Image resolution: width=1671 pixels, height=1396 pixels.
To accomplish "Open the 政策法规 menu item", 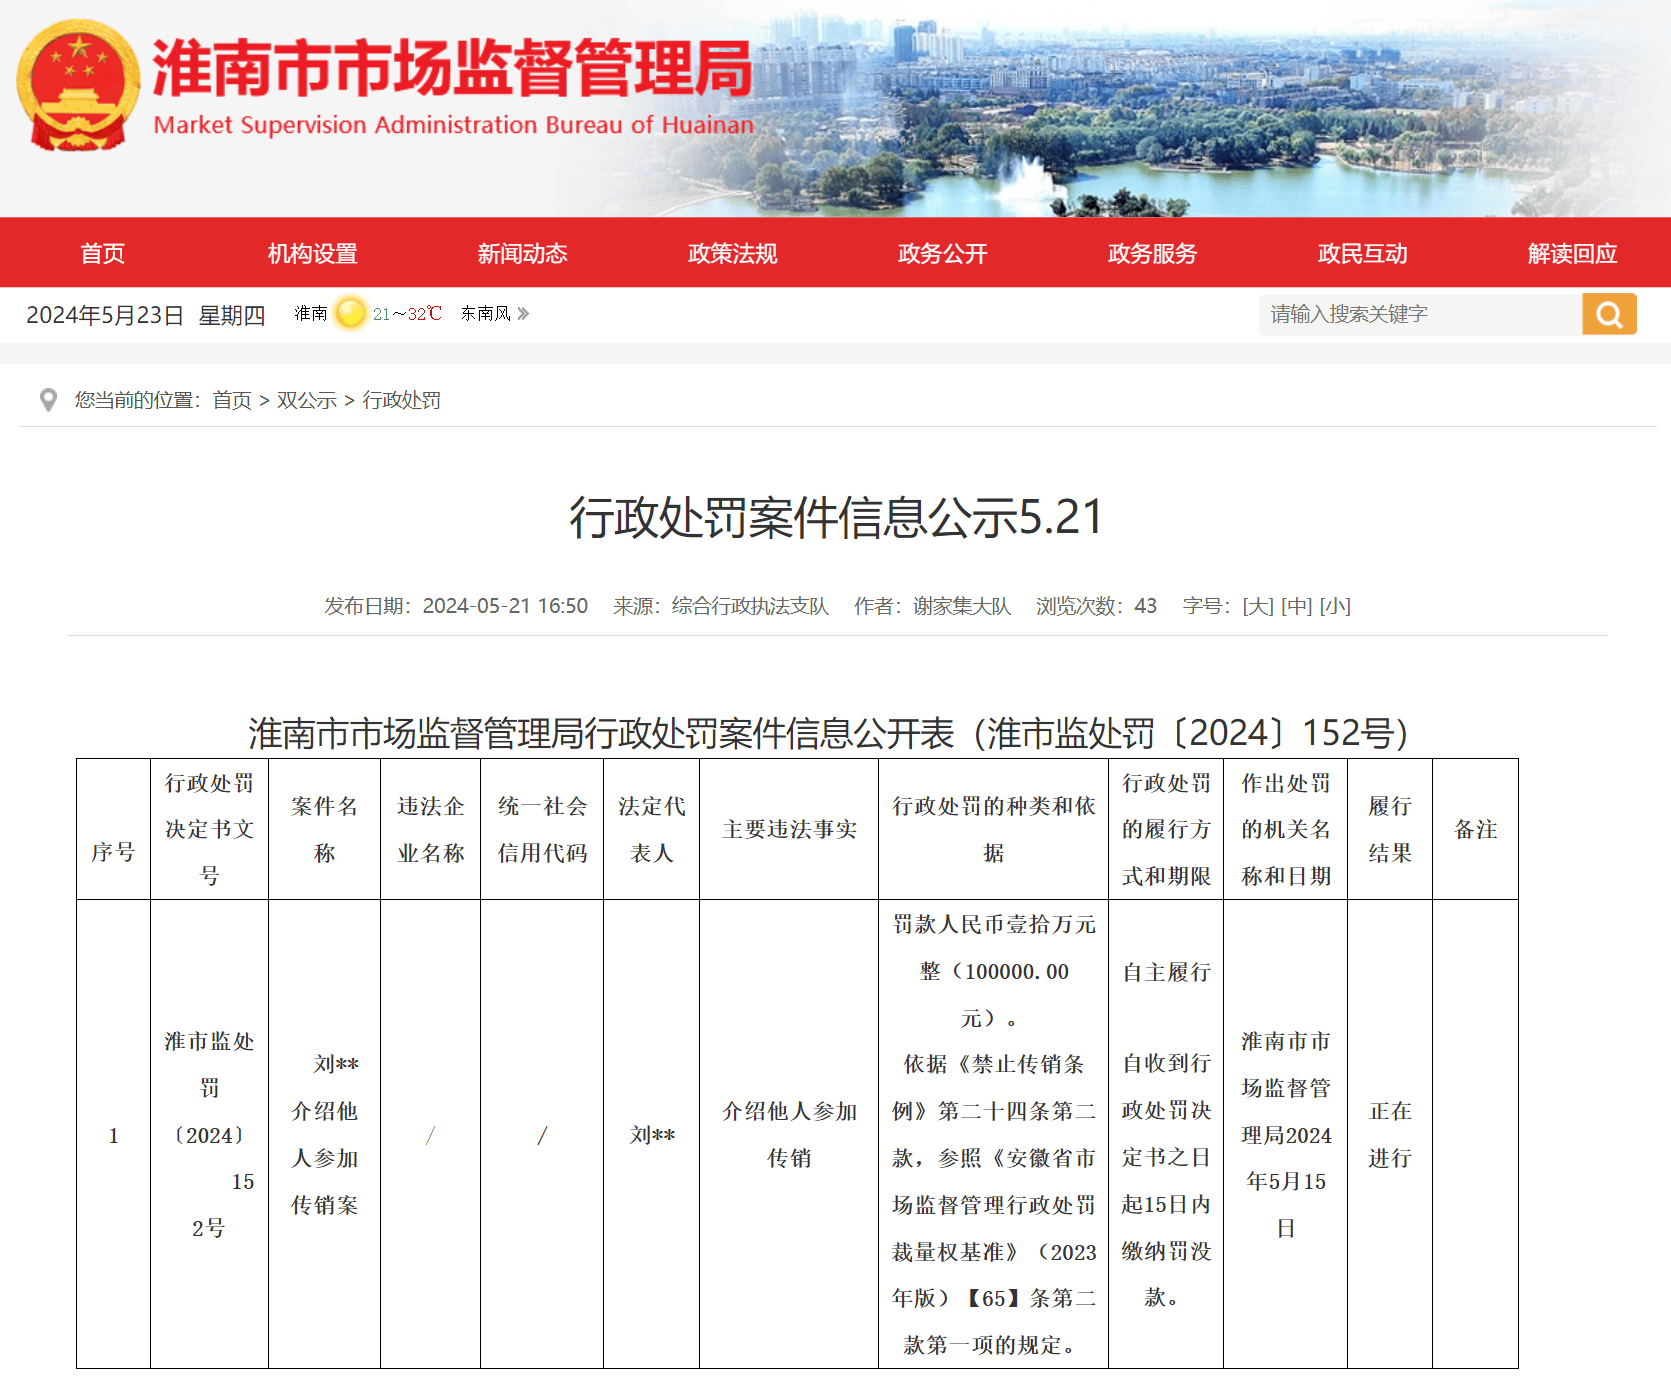I will 732,254.
